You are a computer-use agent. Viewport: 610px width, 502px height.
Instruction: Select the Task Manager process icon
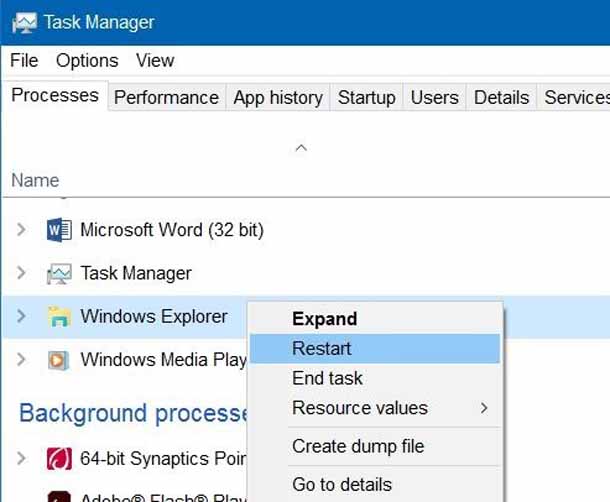click(x=59, y=274)
